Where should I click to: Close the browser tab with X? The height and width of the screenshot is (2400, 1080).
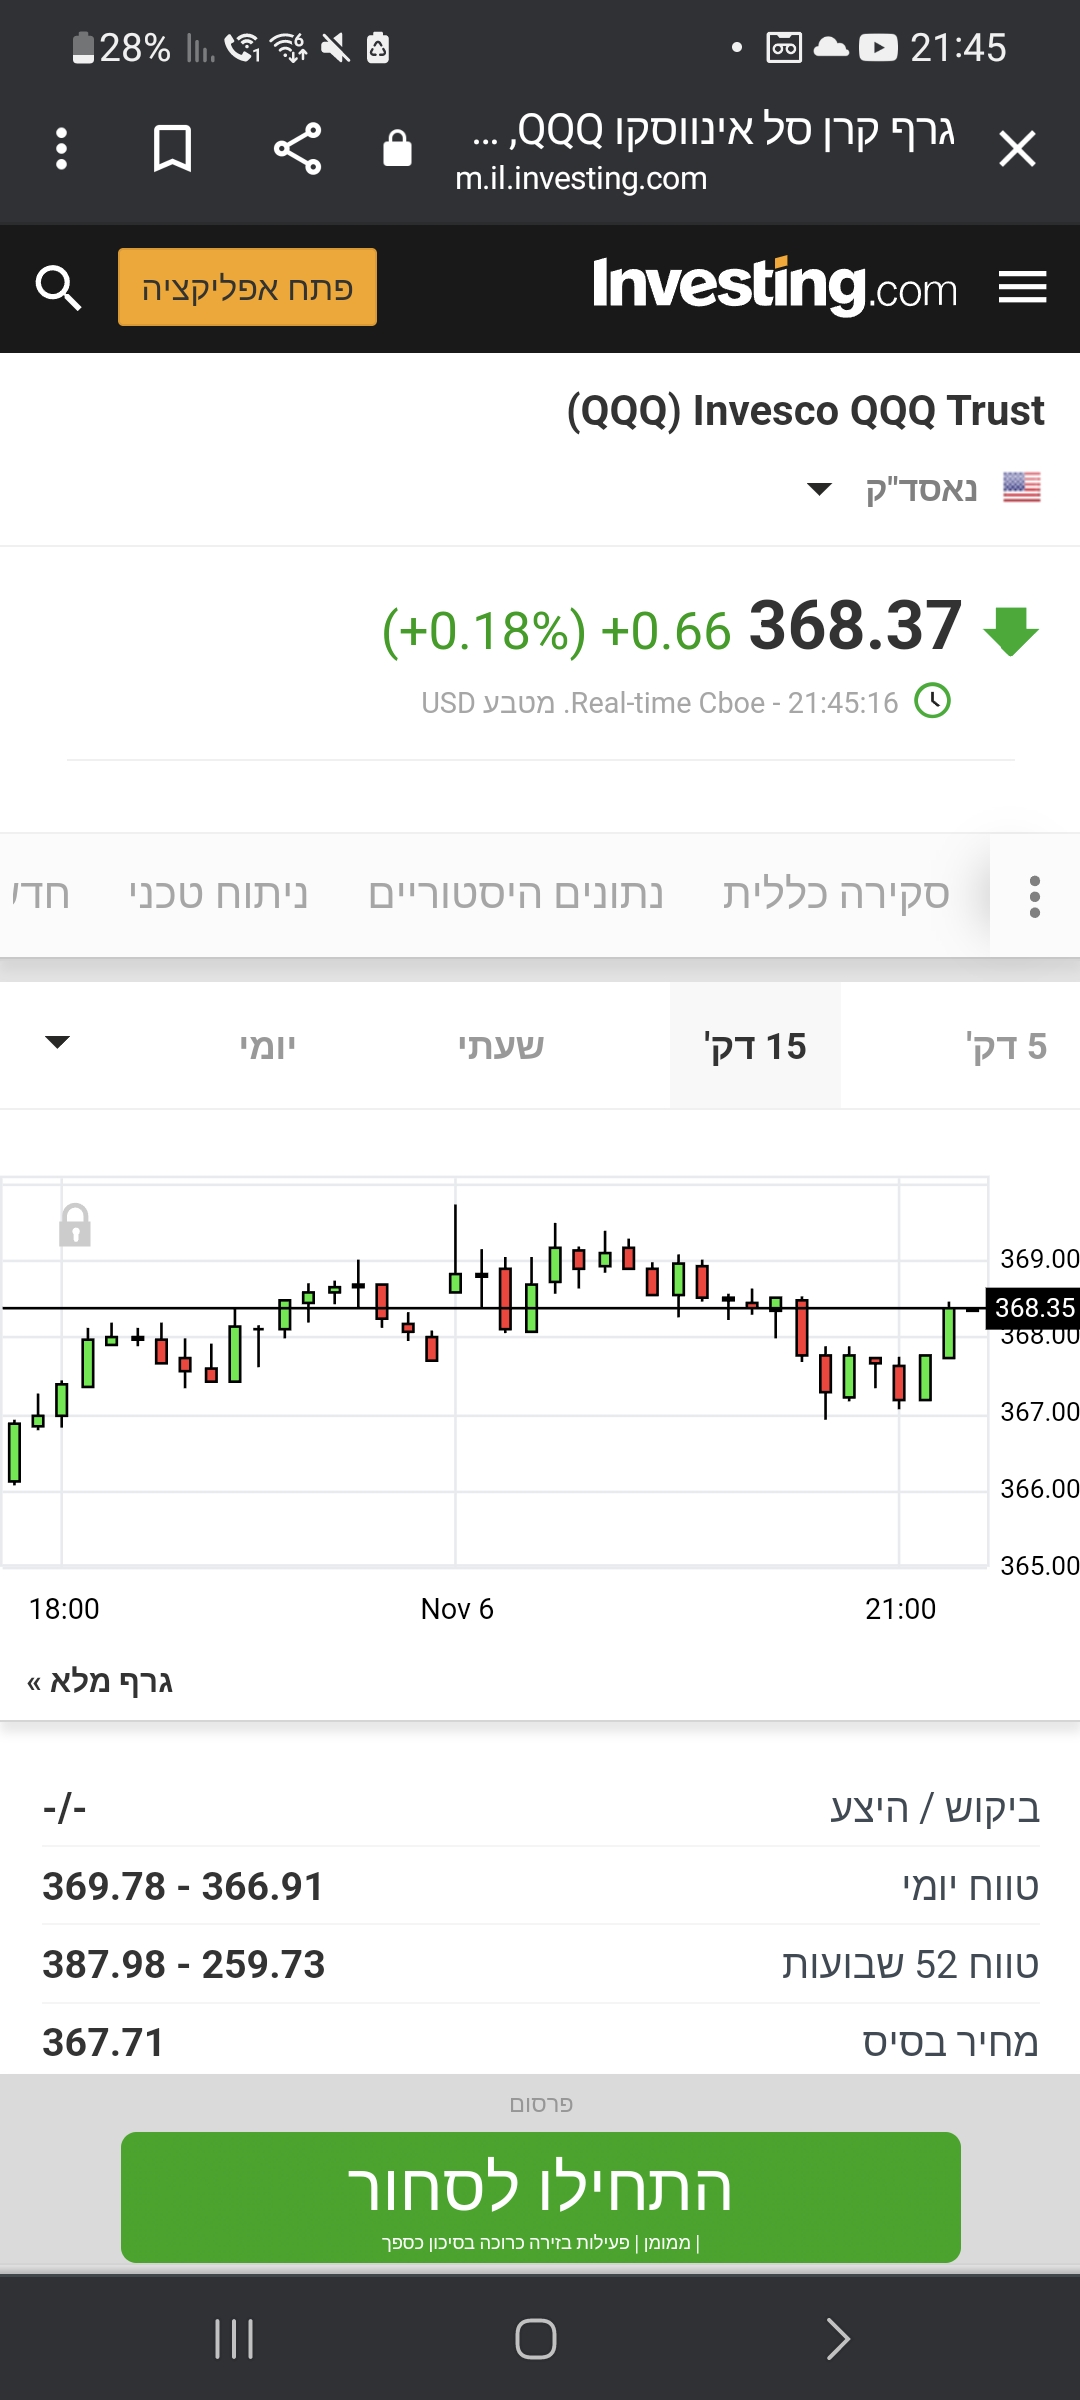pos(1017,149)
